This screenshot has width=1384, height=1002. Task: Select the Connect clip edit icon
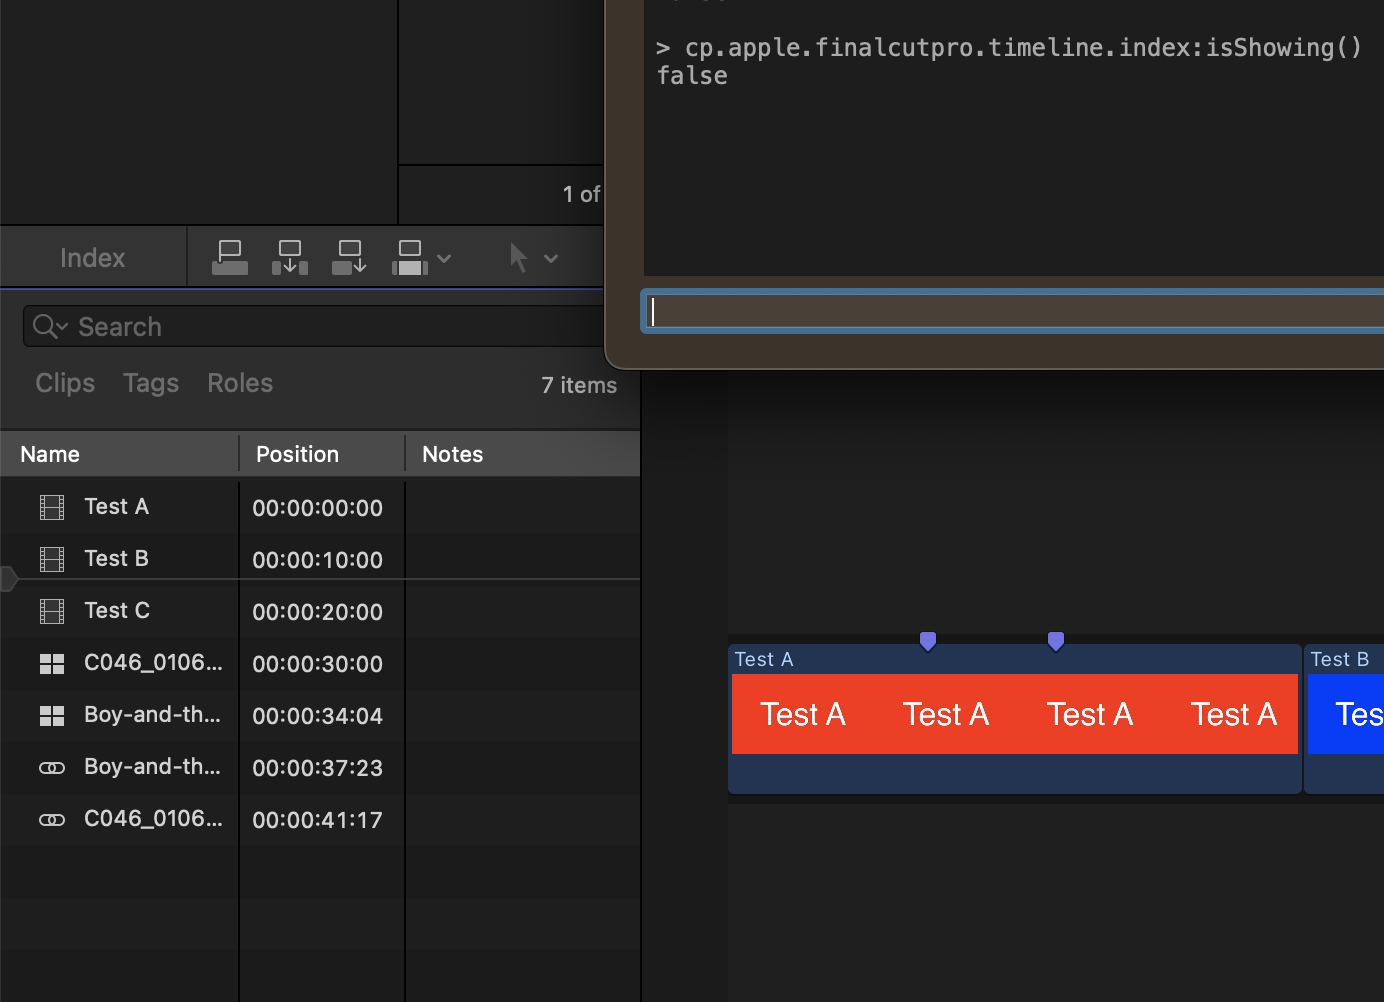click(x=229, y=256)
